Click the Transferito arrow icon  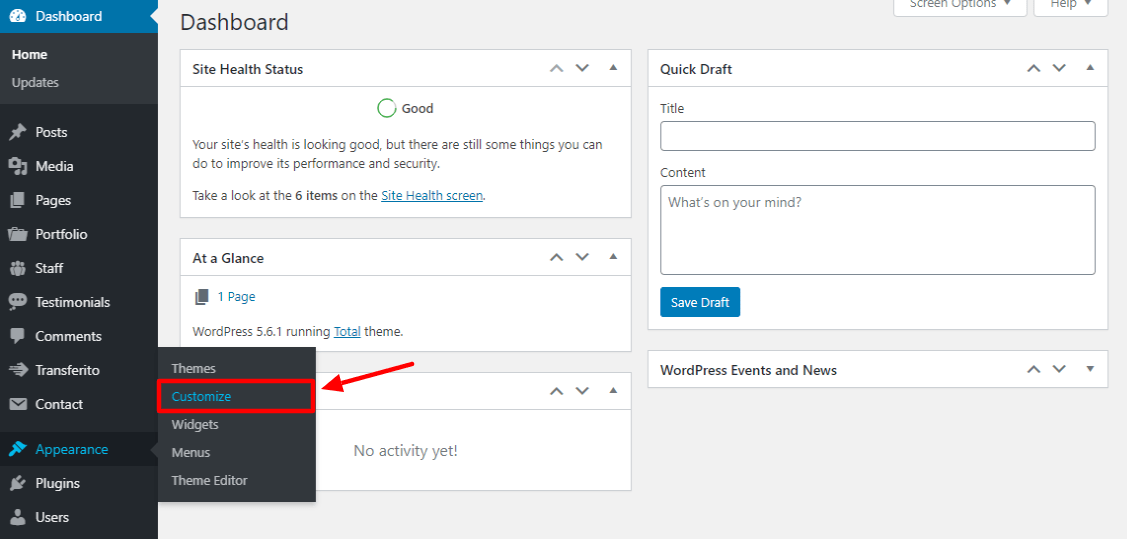tap(17, 370)
